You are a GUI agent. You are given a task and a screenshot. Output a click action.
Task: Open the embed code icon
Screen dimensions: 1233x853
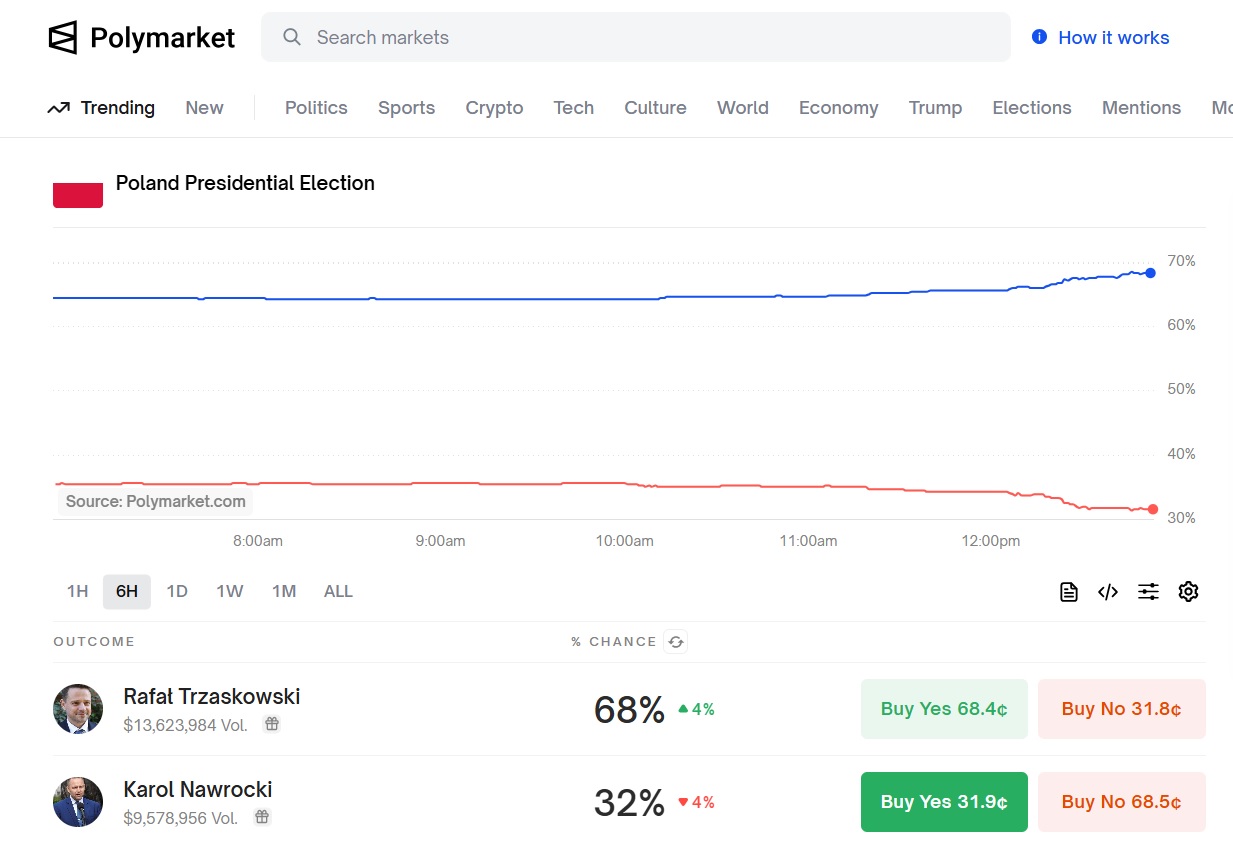1108,592
